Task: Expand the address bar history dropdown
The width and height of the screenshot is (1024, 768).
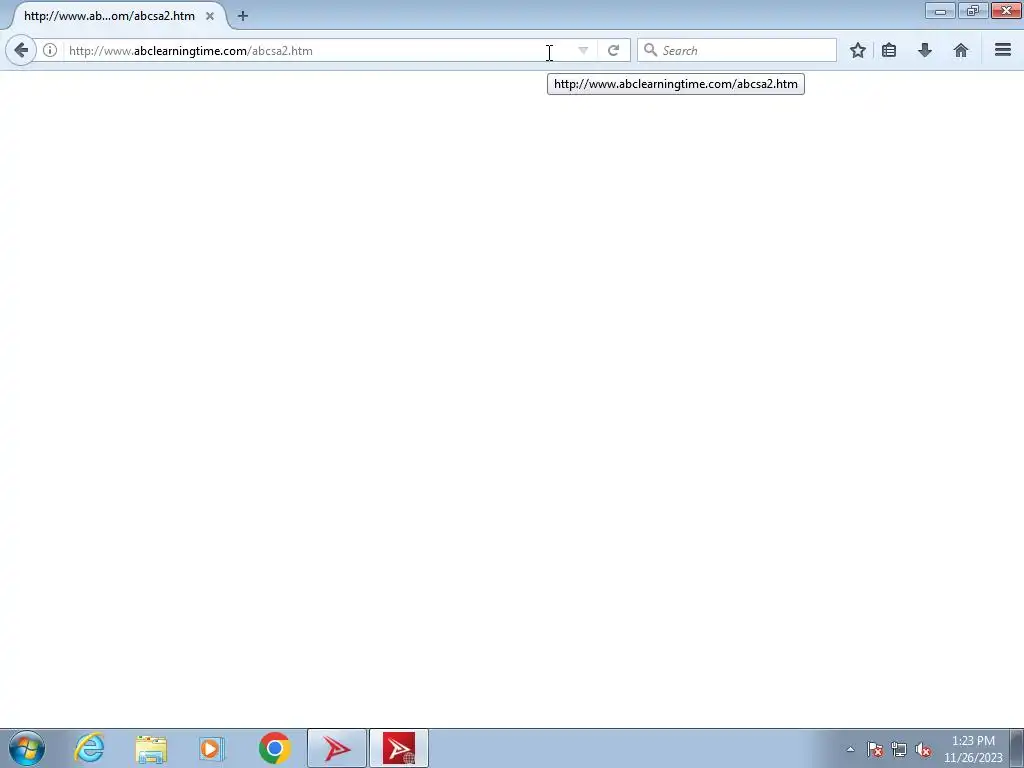Action: [x=583, y=50]
